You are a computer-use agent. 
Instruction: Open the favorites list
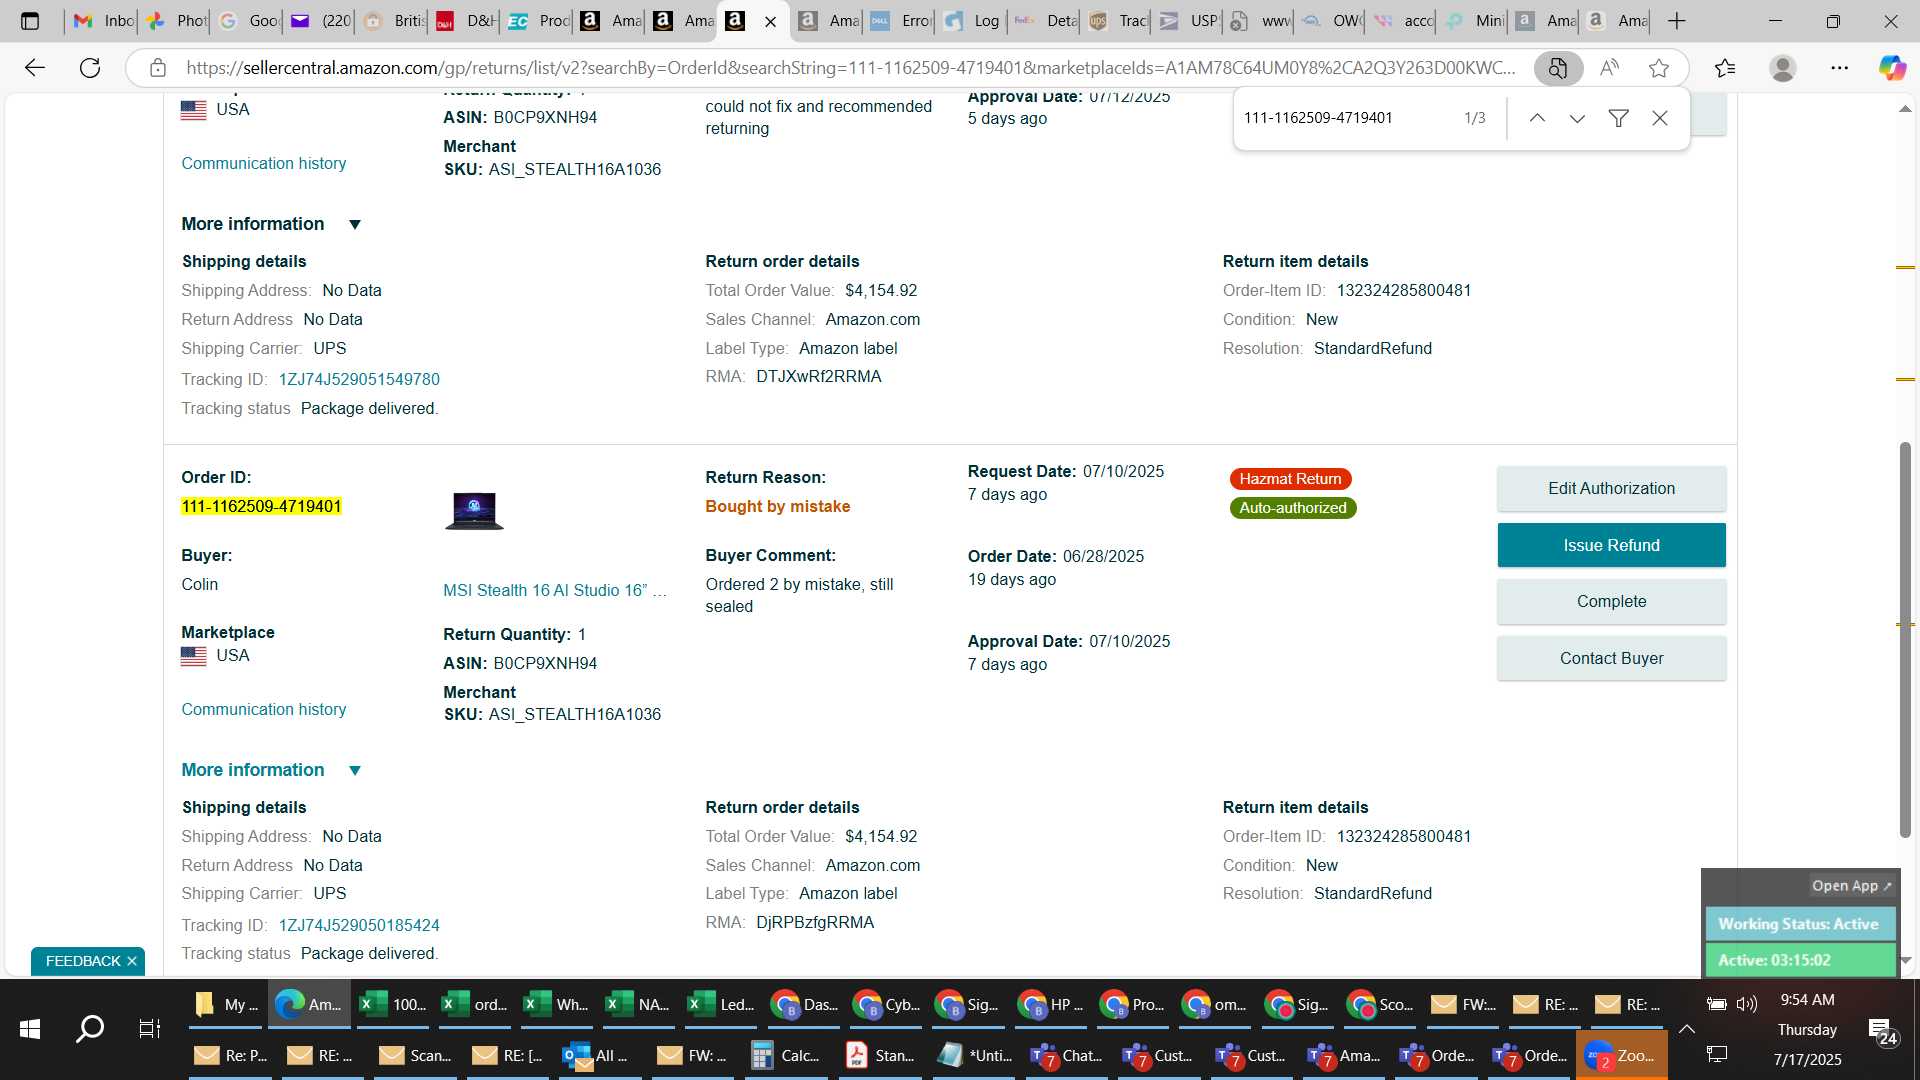click(x=1725, y=68)
